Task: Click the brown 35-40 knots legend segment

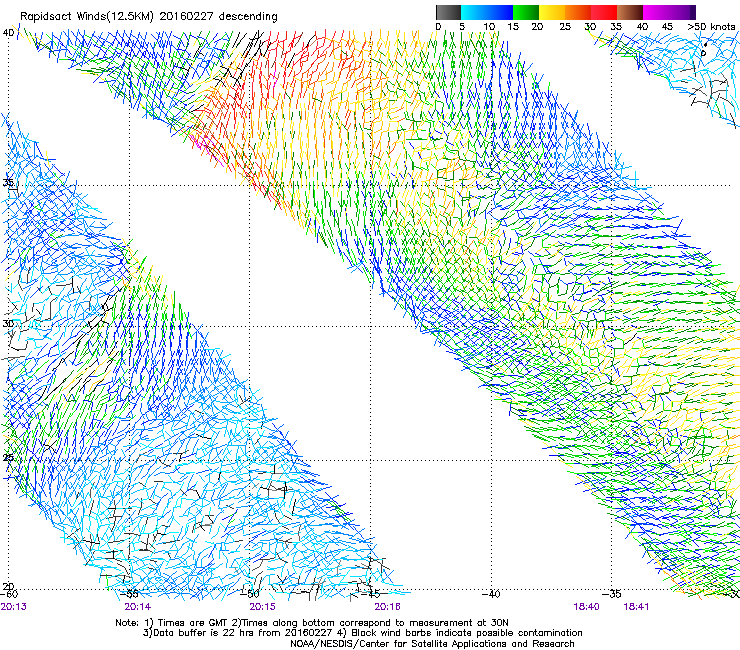Action: point(630,12)
